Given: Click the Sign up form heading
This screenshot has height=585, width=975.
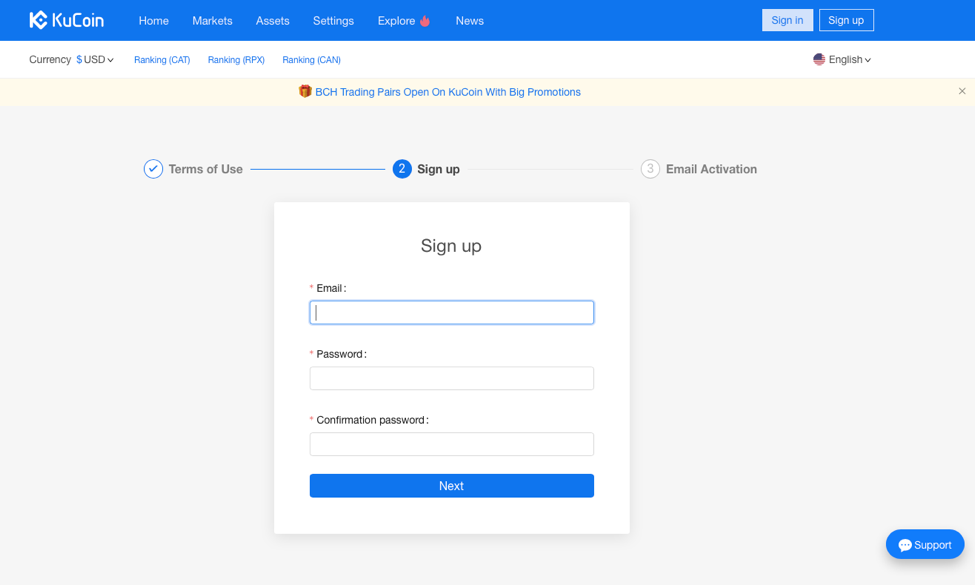Looking at the screenshot, I should (451, 246).
